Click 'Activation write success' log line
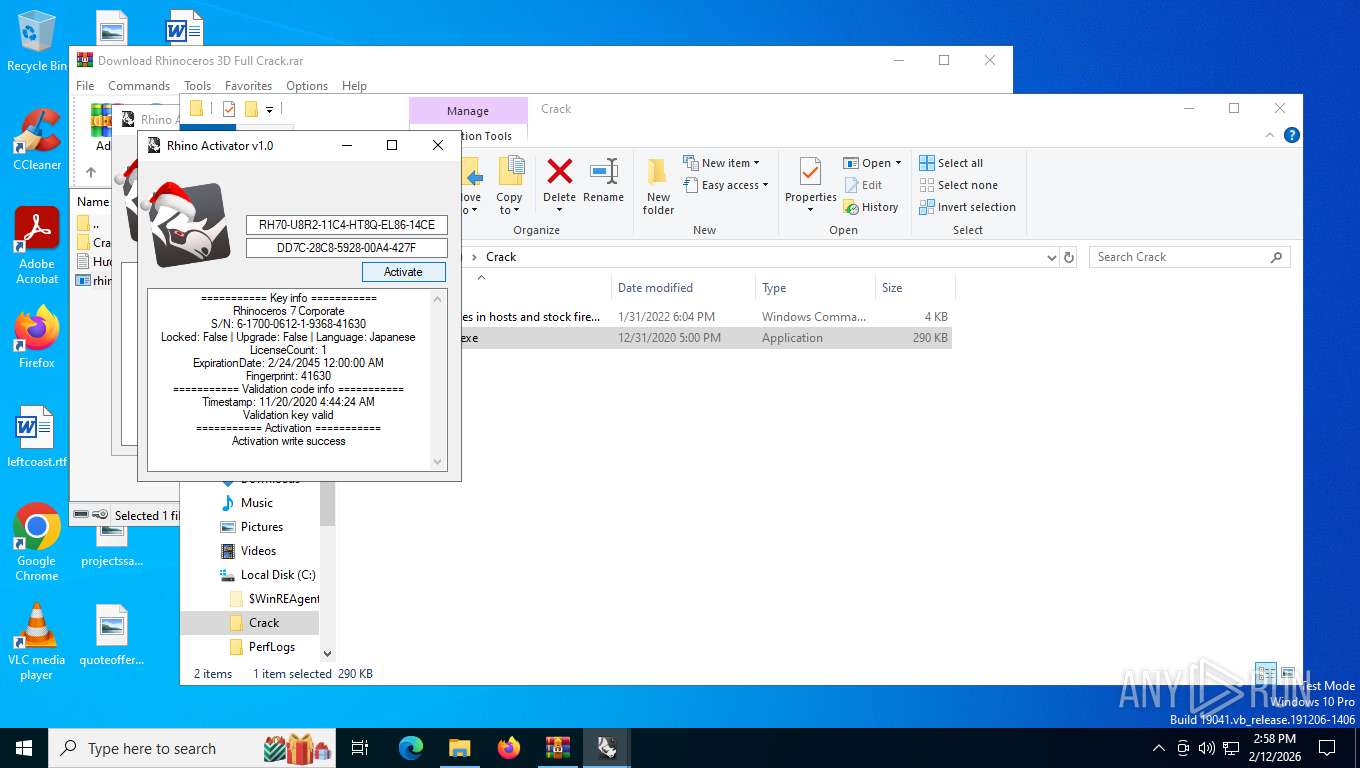 tap(289, 441)
